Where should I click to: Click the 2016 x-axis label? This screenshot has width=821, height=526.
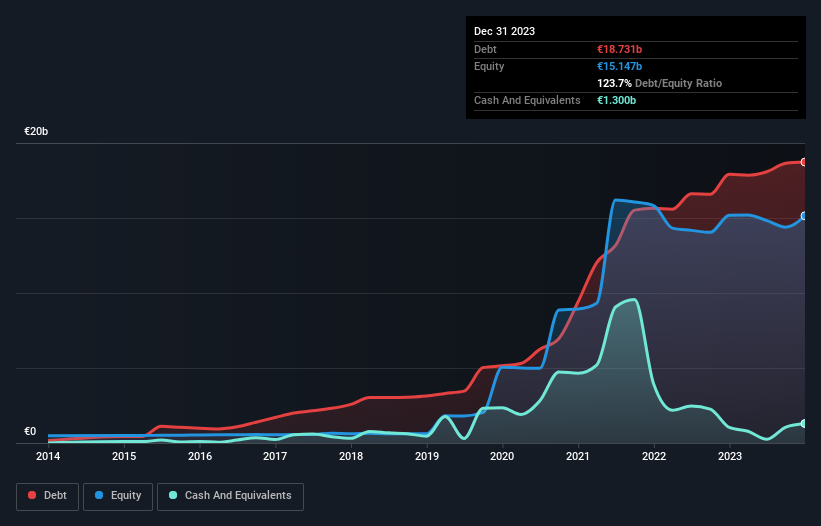(x=200, y=456)
